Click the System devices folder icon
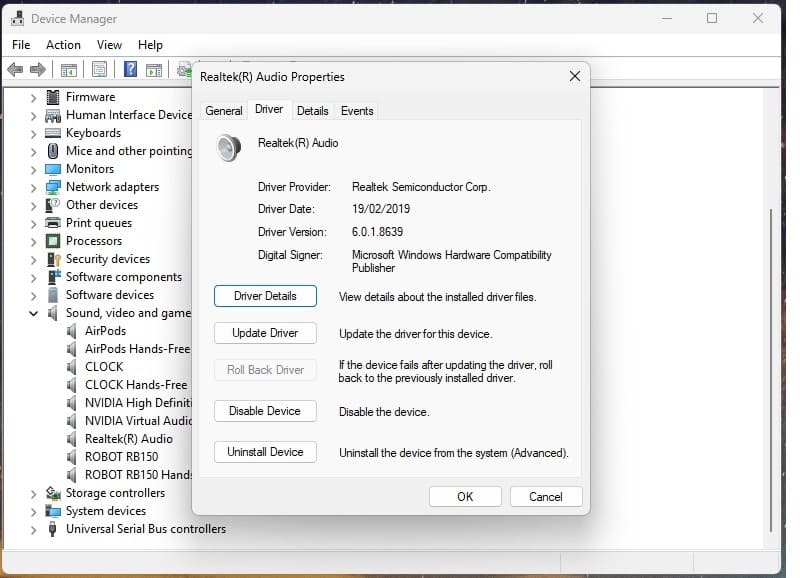Screen dimensions: 800x578 point(53,511)
